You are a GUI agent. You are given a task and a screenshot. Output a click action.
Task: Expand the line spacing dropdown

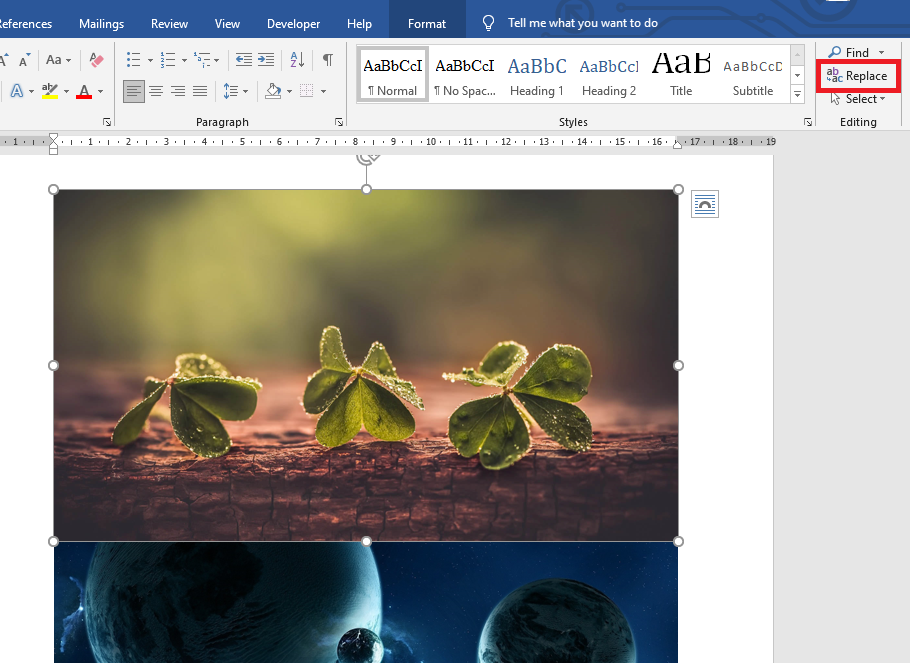coord(246,91)
